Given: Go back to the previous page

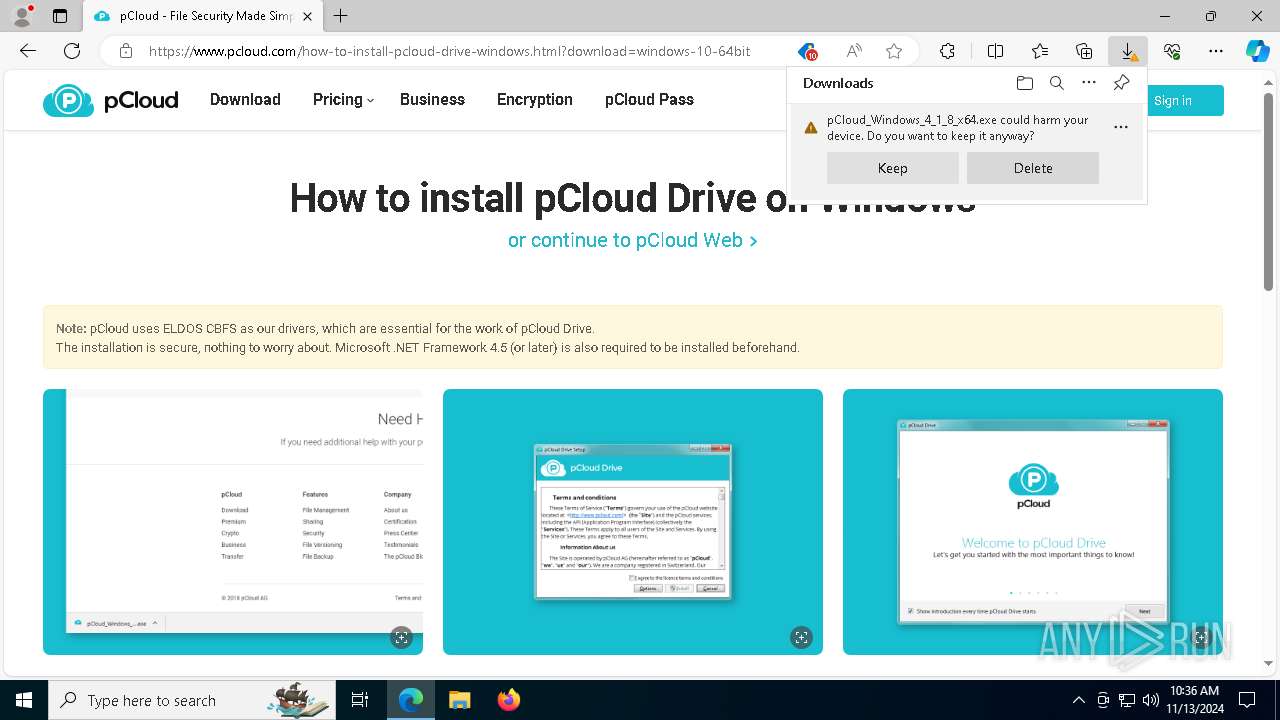Looking at the screenshot, I should (28, 51).
